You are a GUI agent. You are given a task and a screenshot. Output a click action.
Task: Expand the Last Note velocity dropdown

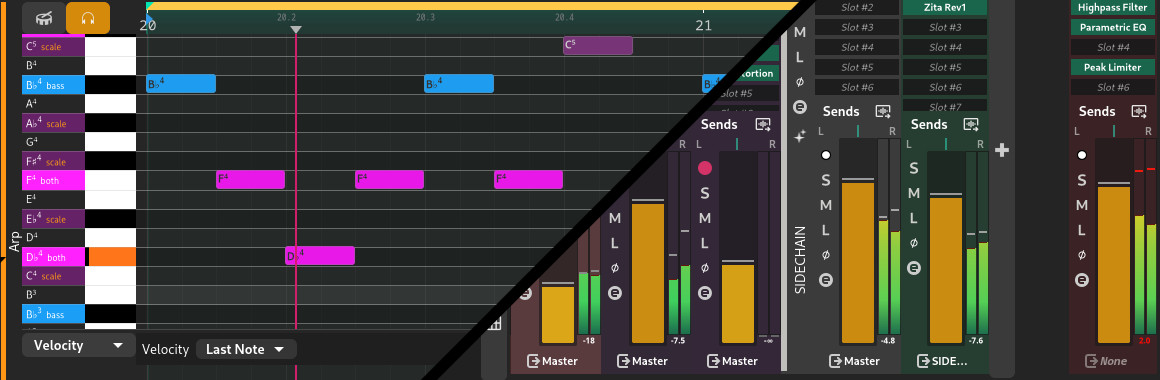tap(246, 350)
